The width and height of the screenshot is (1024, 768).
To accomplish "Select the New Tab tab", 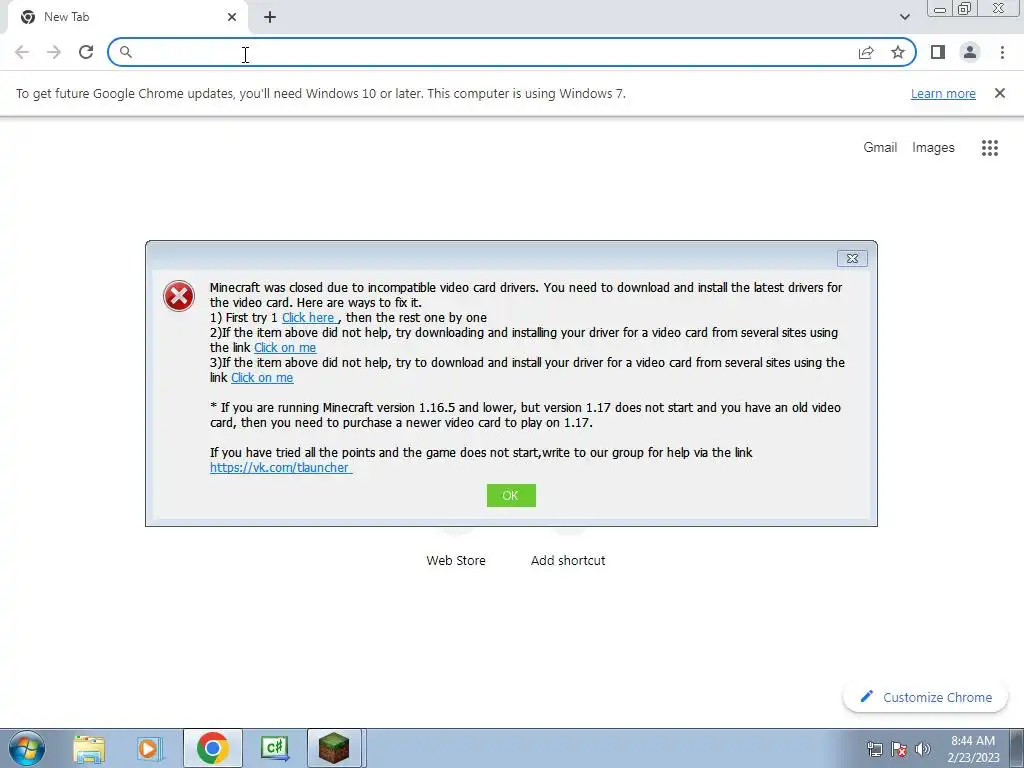I will [x=127, y=18].
